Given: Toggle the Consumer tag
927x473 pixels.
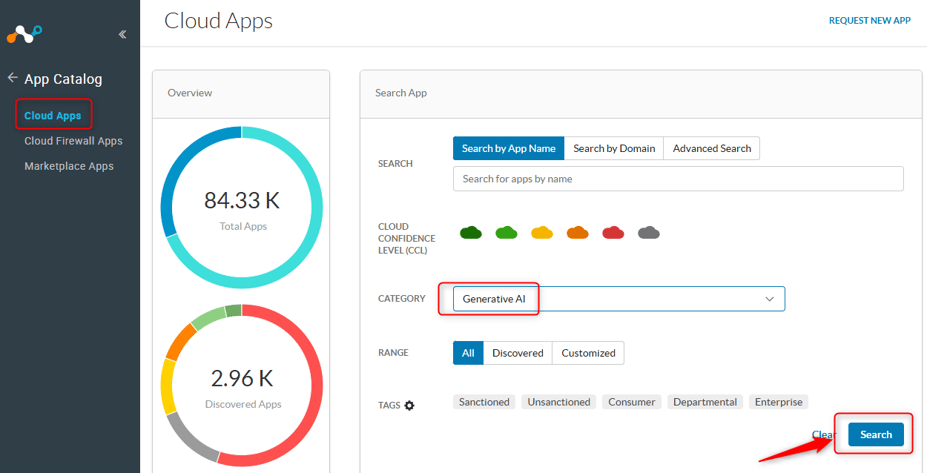Looking at the screenshot, I should [x=631, y=402].
